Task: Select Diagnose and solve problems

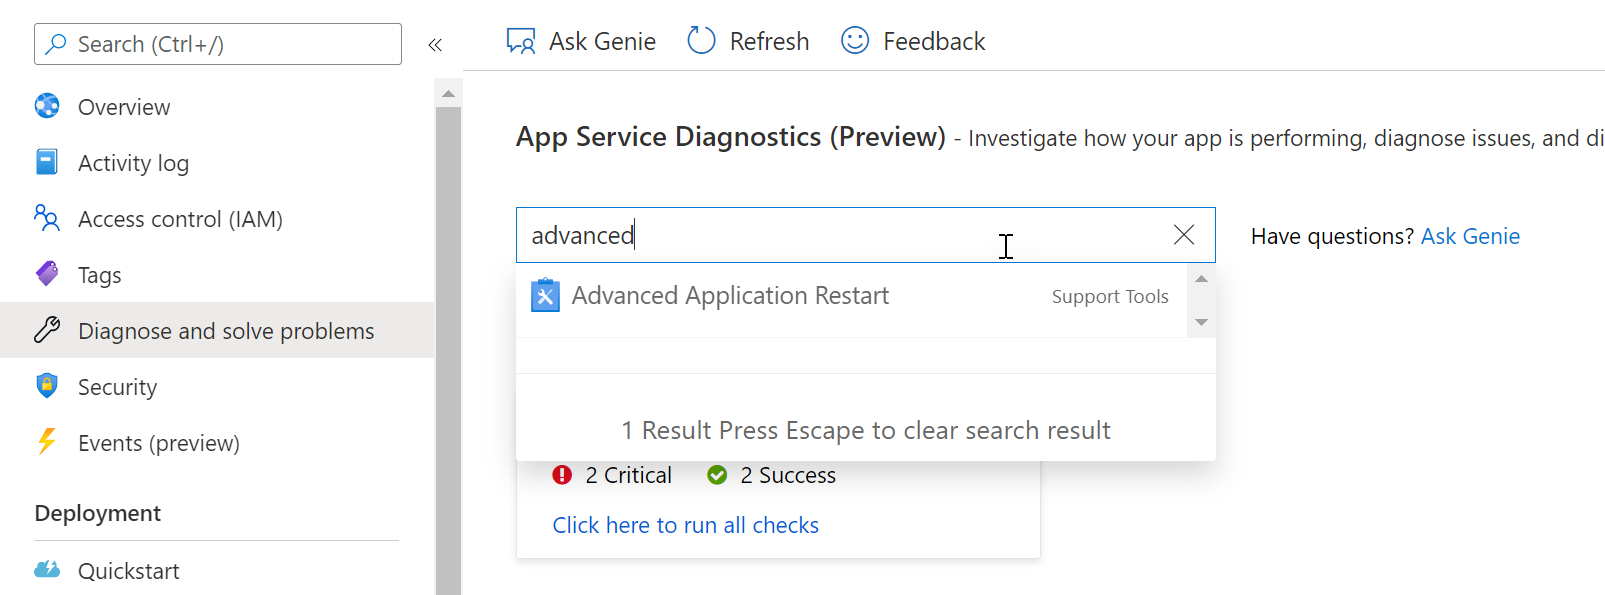Action: [217, 330]
